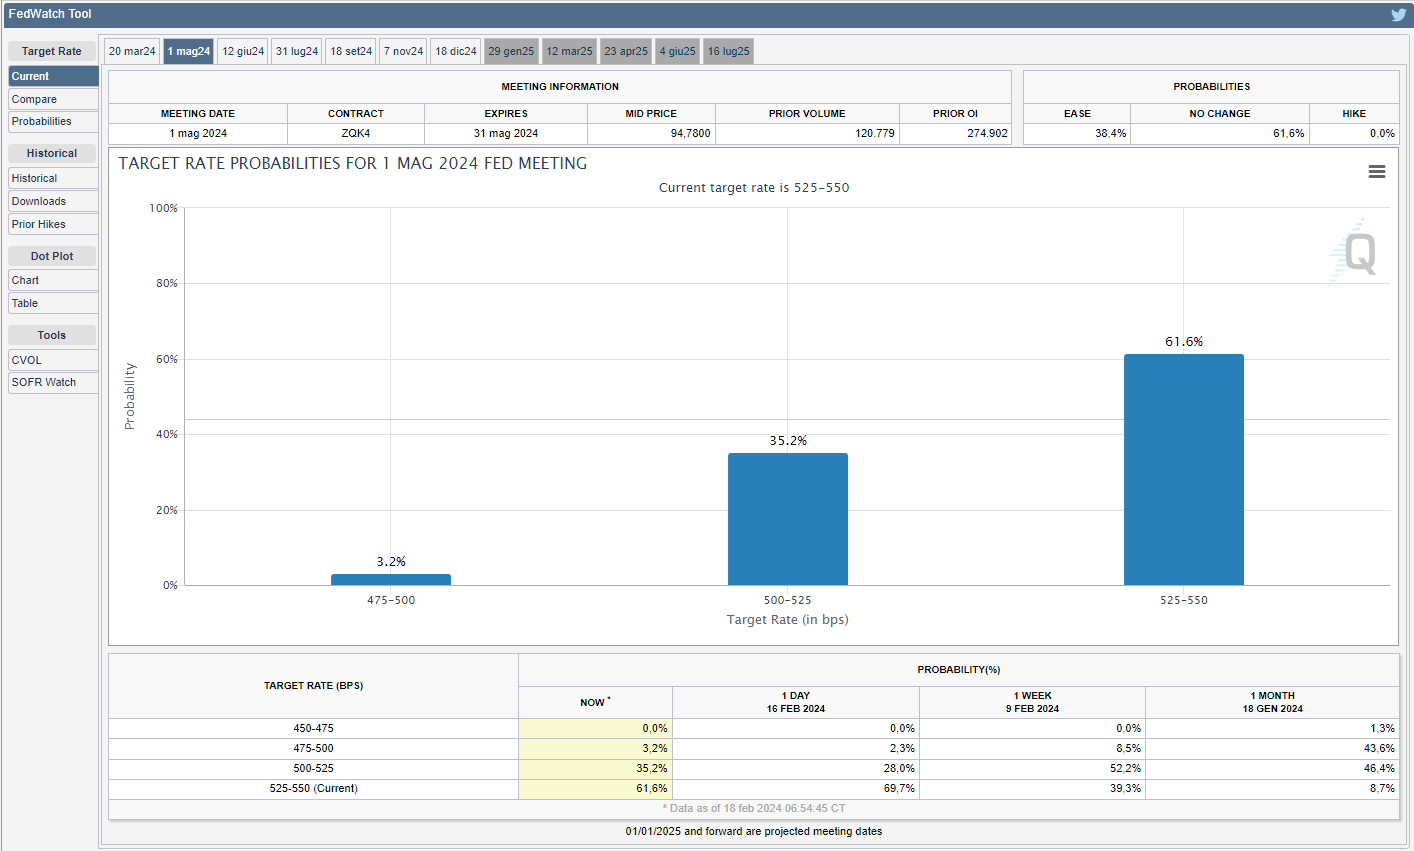Viewport: 1414px width, 851px height.
Task: View Prior Hikes page
Action: click(53, 224)
